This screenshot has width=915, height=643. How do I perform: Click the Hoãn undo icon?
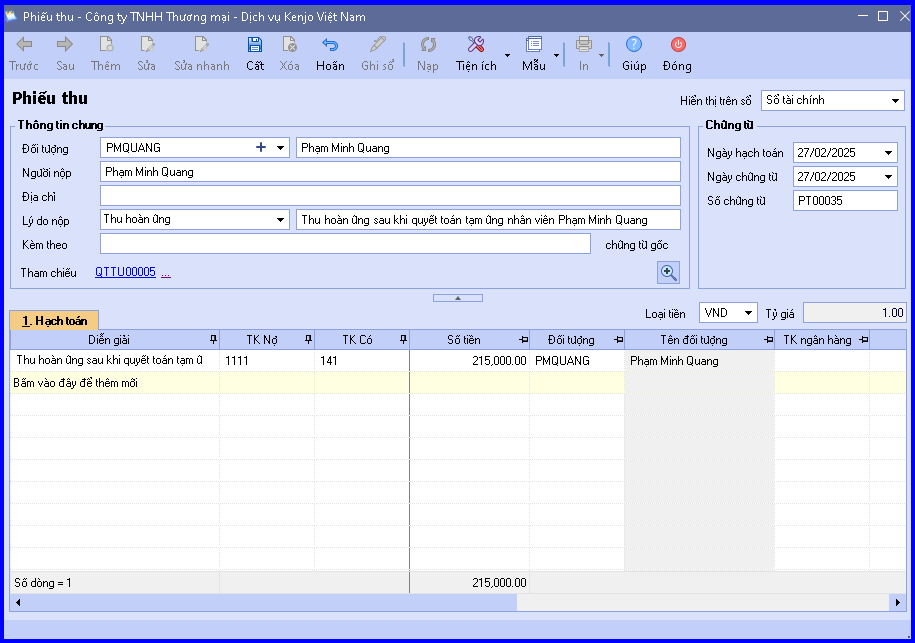(330, 45)
